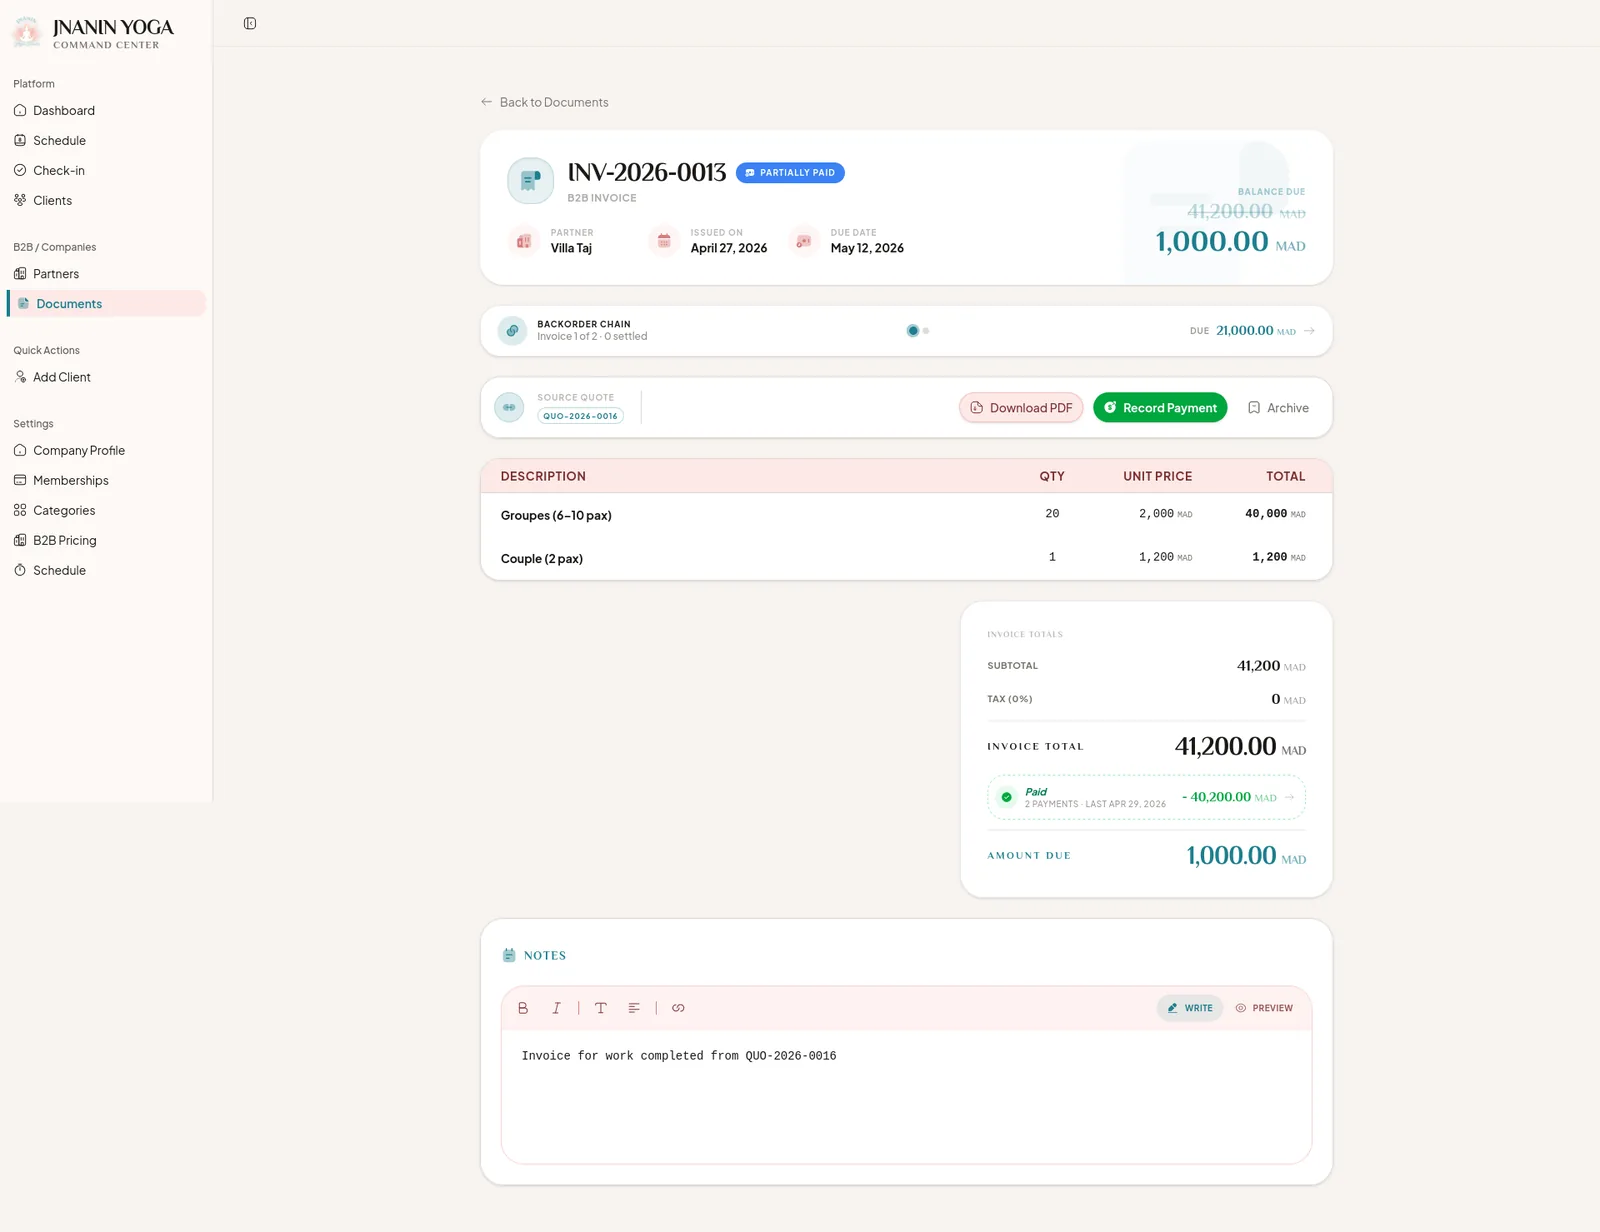Toggle bold formatting in notes

[x=523, y=1008]
